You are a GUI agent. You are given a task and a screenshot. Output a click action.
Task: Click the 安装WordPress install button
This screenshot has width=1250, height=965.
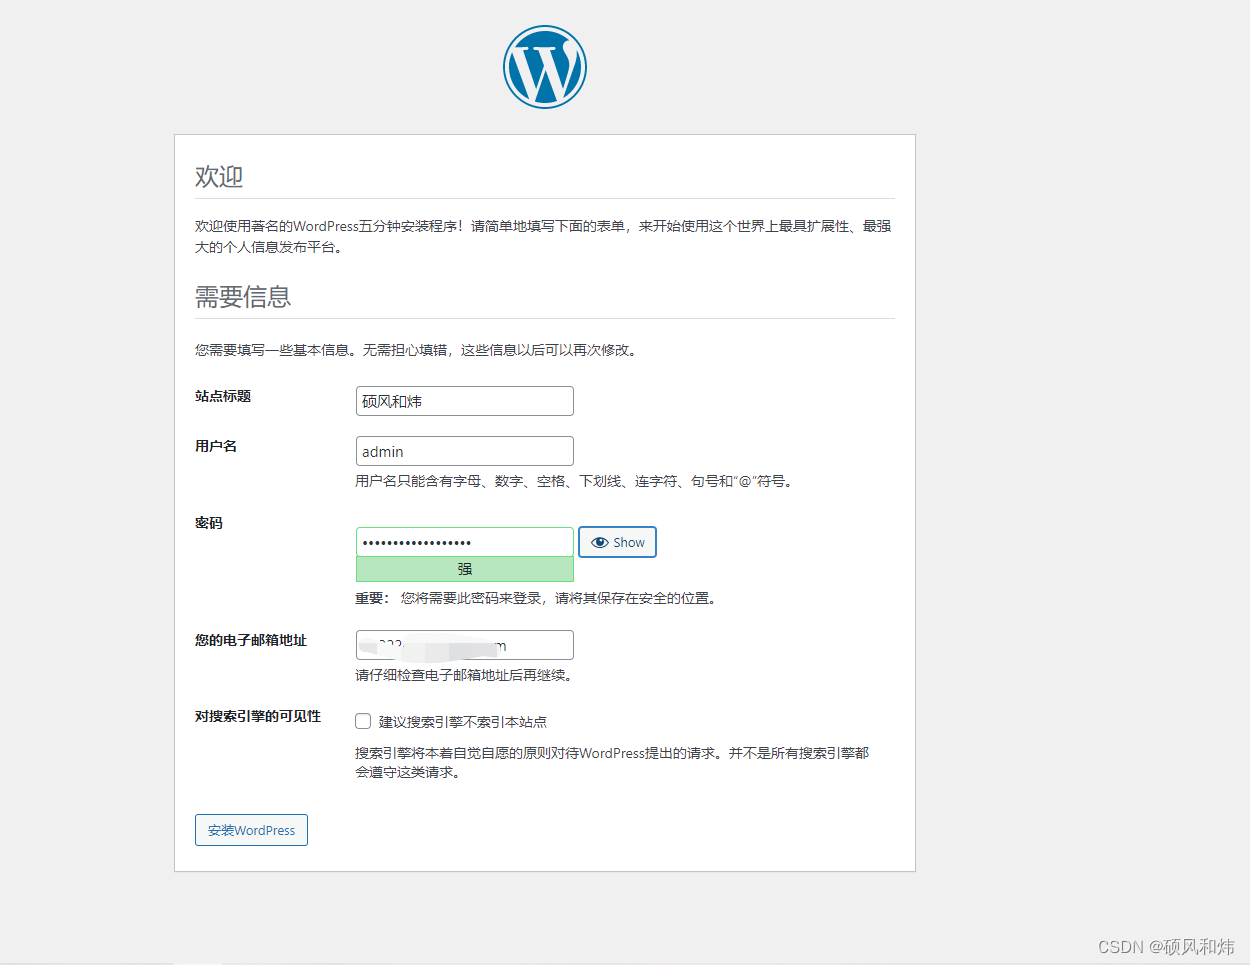pos(251,830)
